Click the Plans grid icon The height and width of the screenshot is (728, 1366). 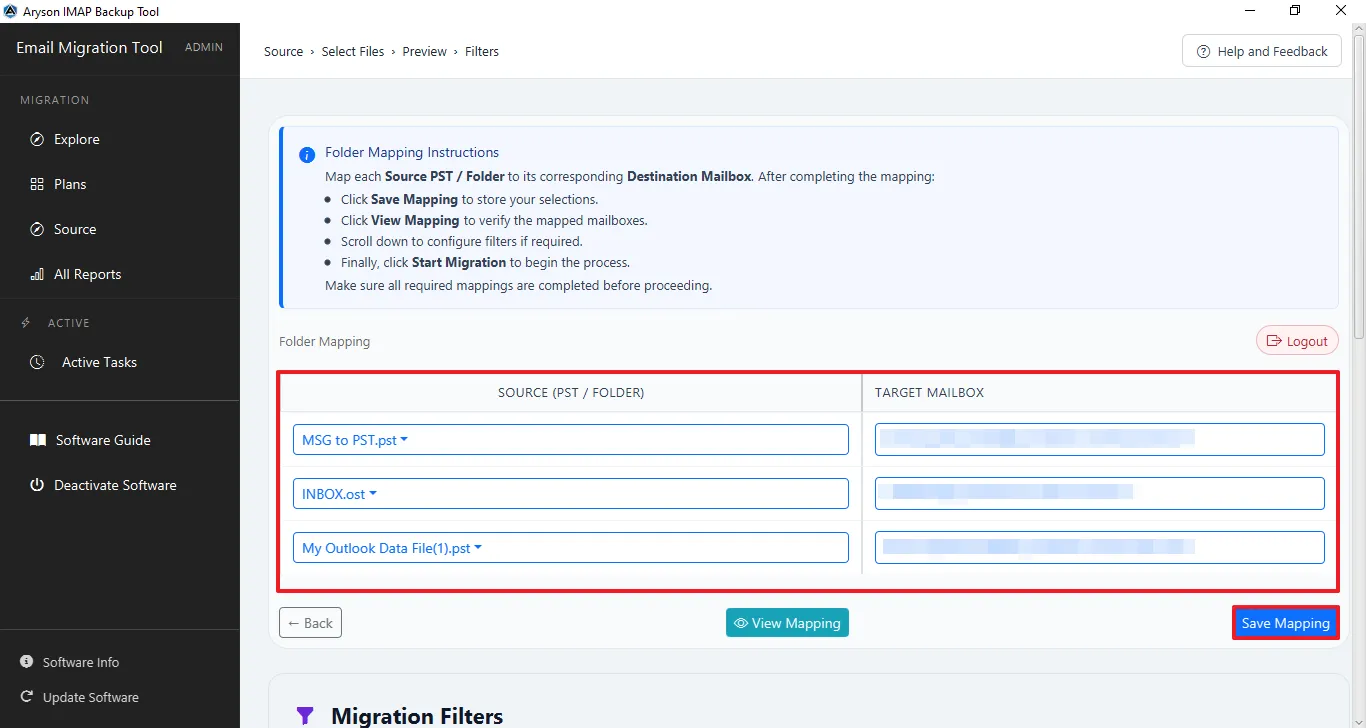click(x=37, y=184)
